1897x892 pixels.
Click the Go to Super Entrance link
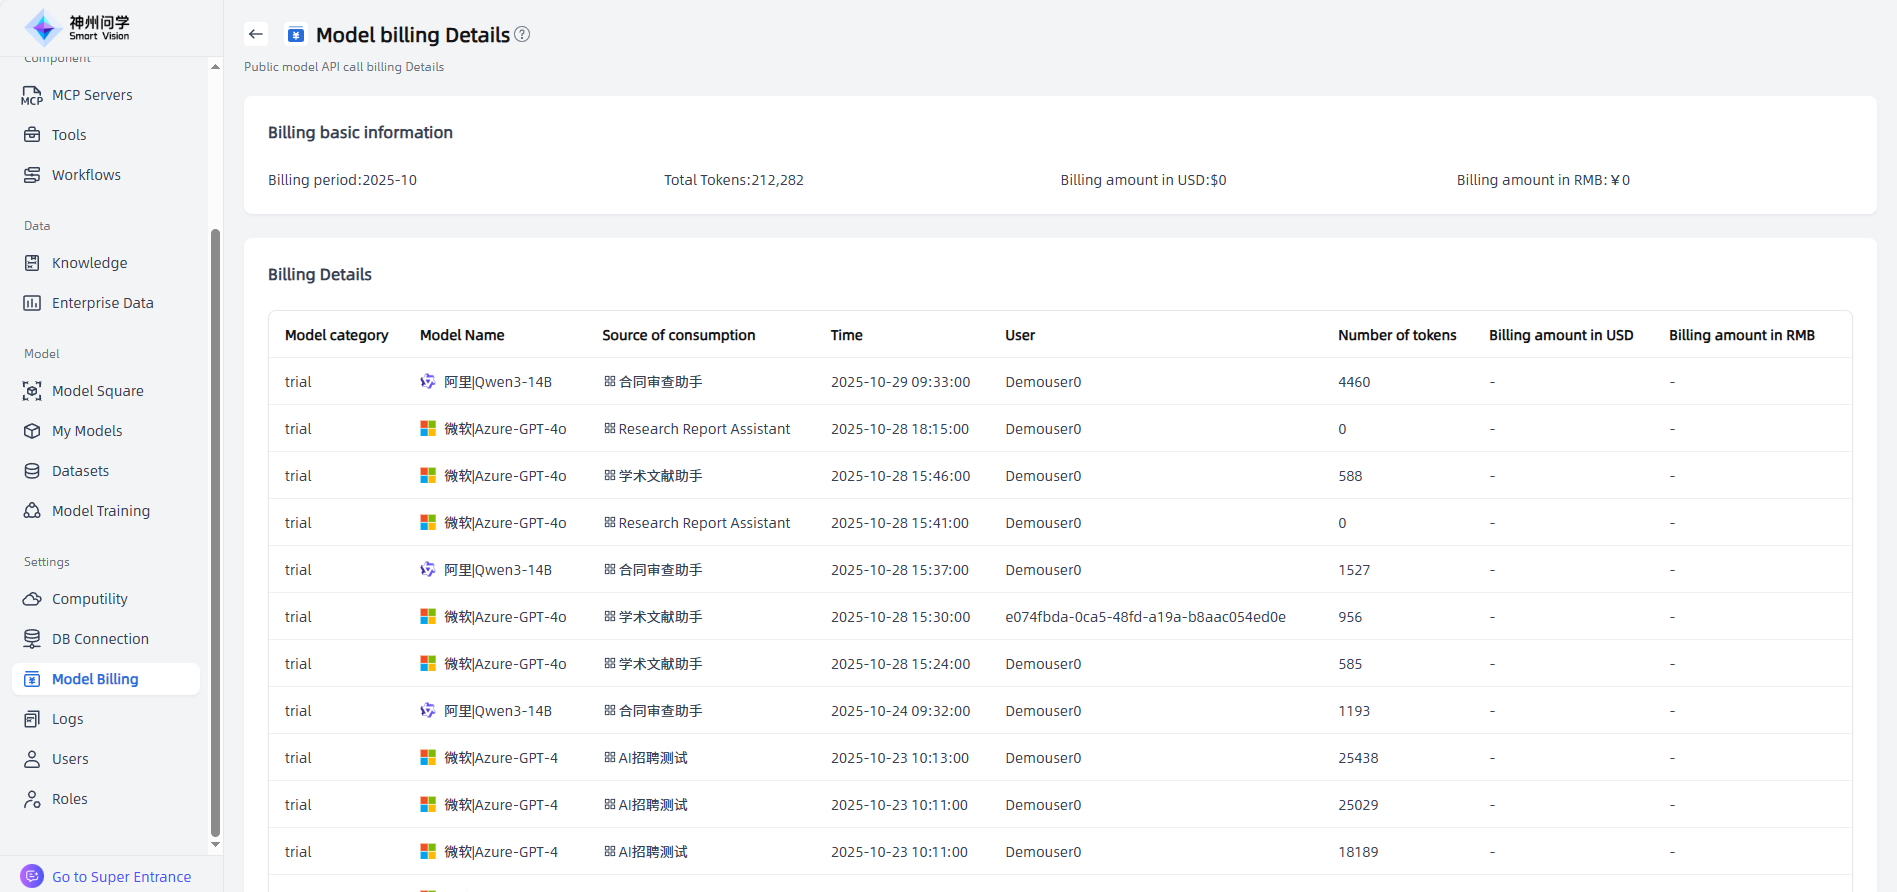(121, 877)
